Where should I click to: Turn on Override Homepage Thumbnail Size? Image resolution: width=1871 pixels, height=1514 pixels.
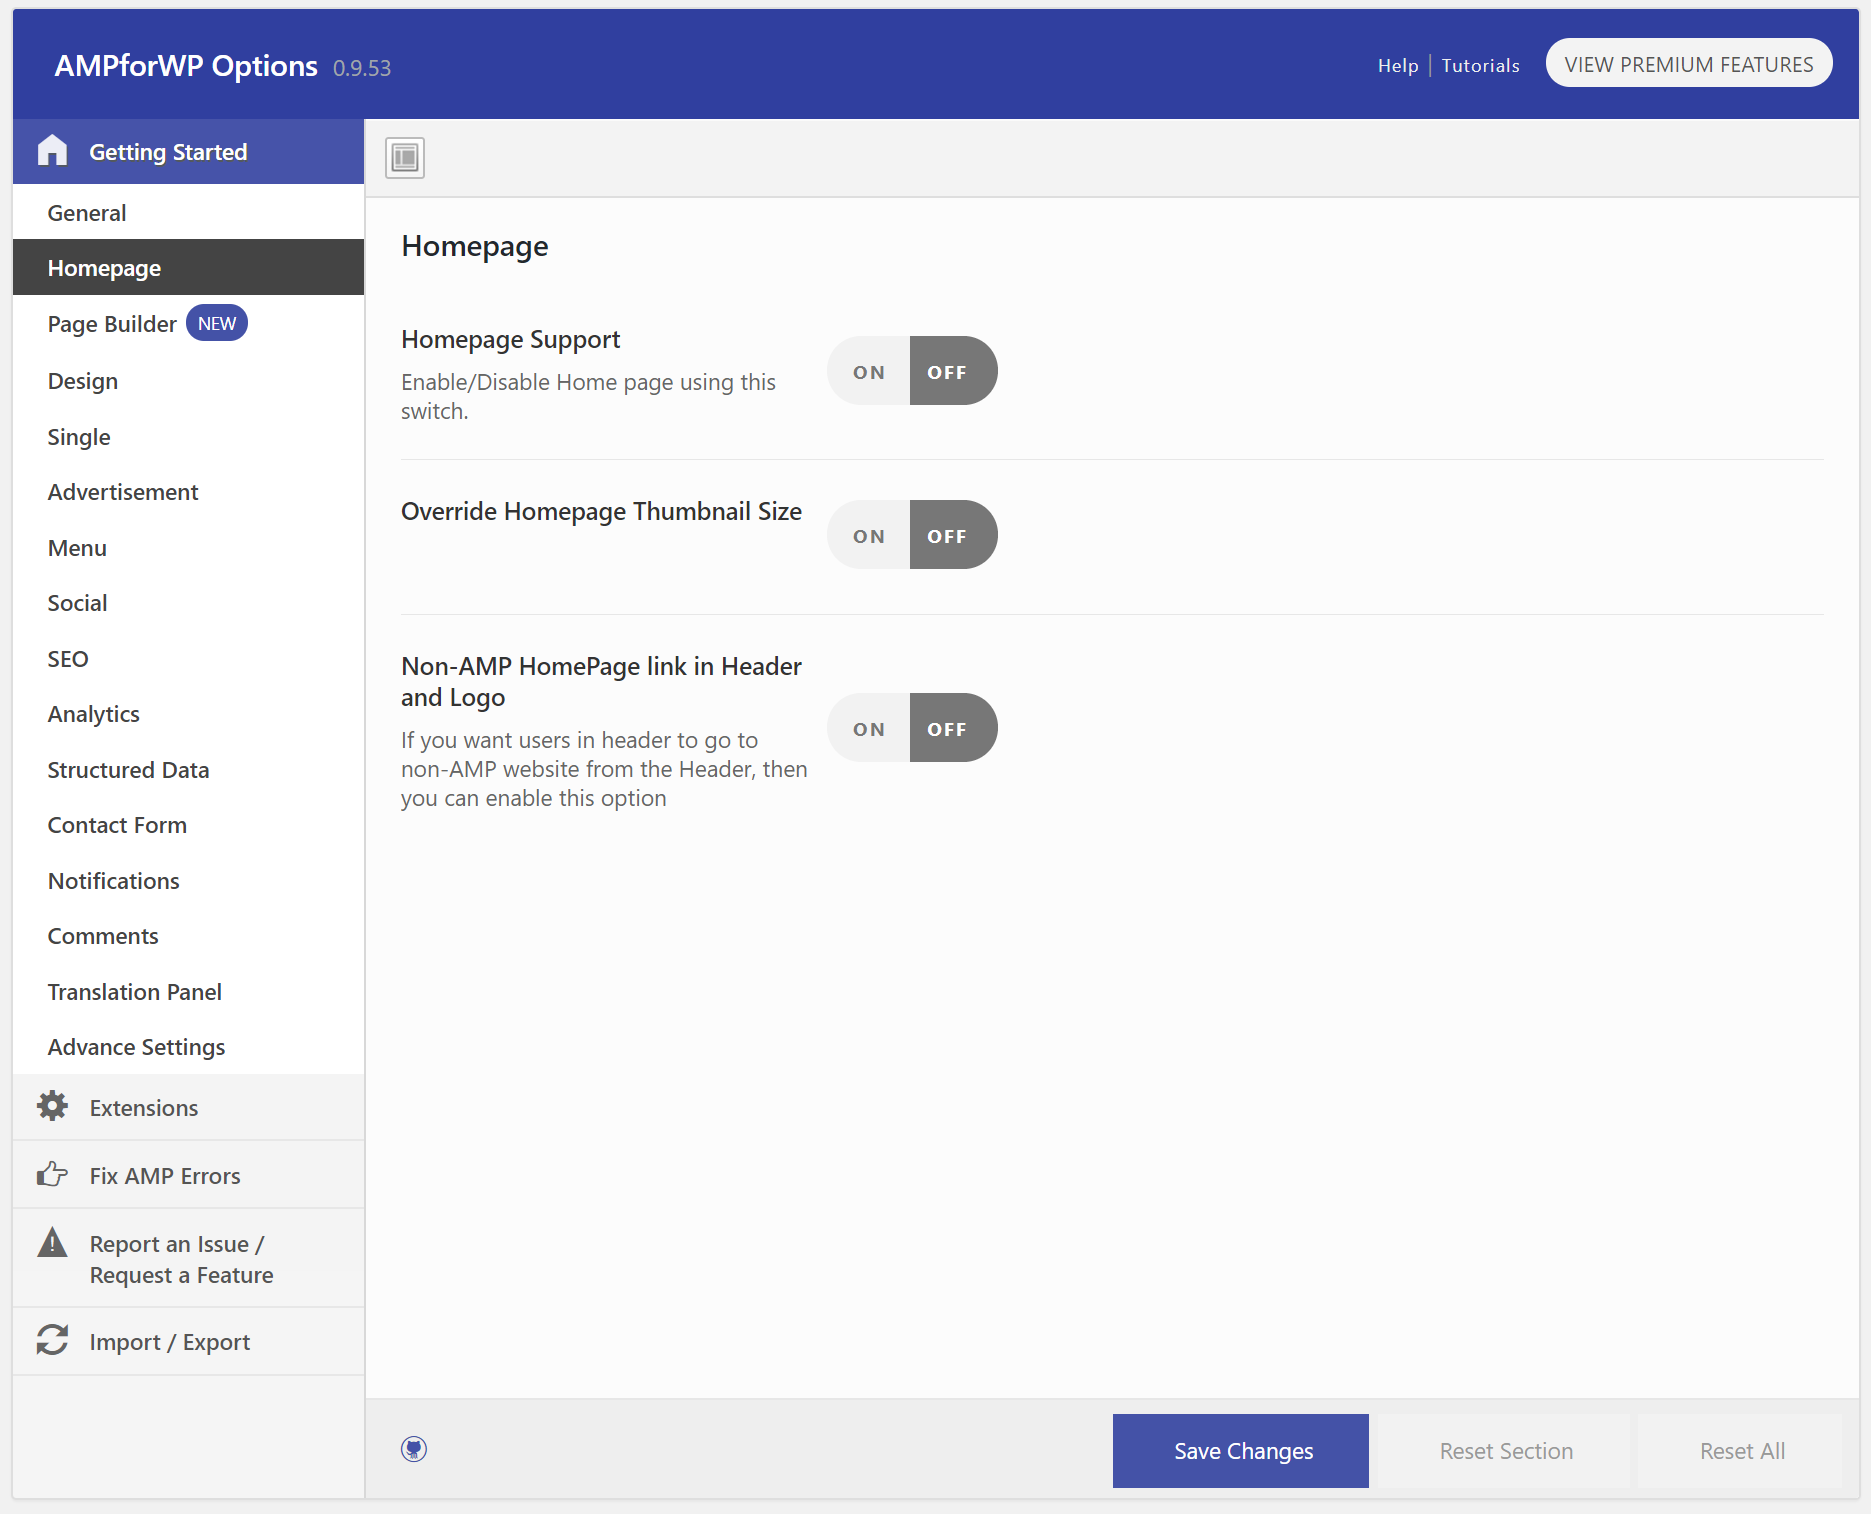[868, 534]
